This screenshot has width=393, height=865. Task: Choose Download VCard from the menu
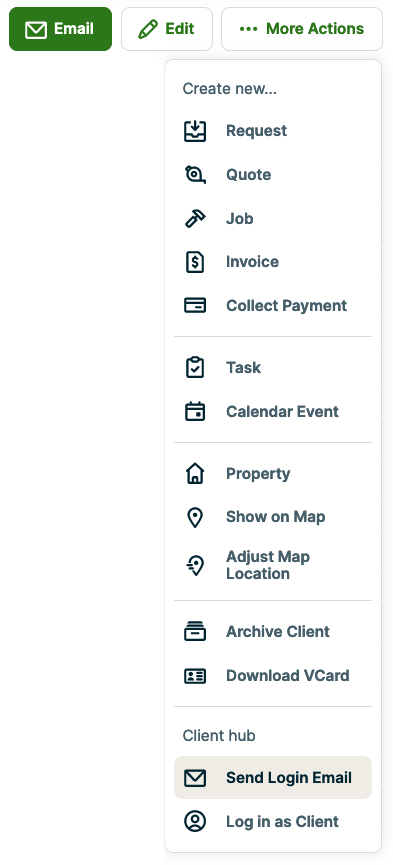coord(273,675)
